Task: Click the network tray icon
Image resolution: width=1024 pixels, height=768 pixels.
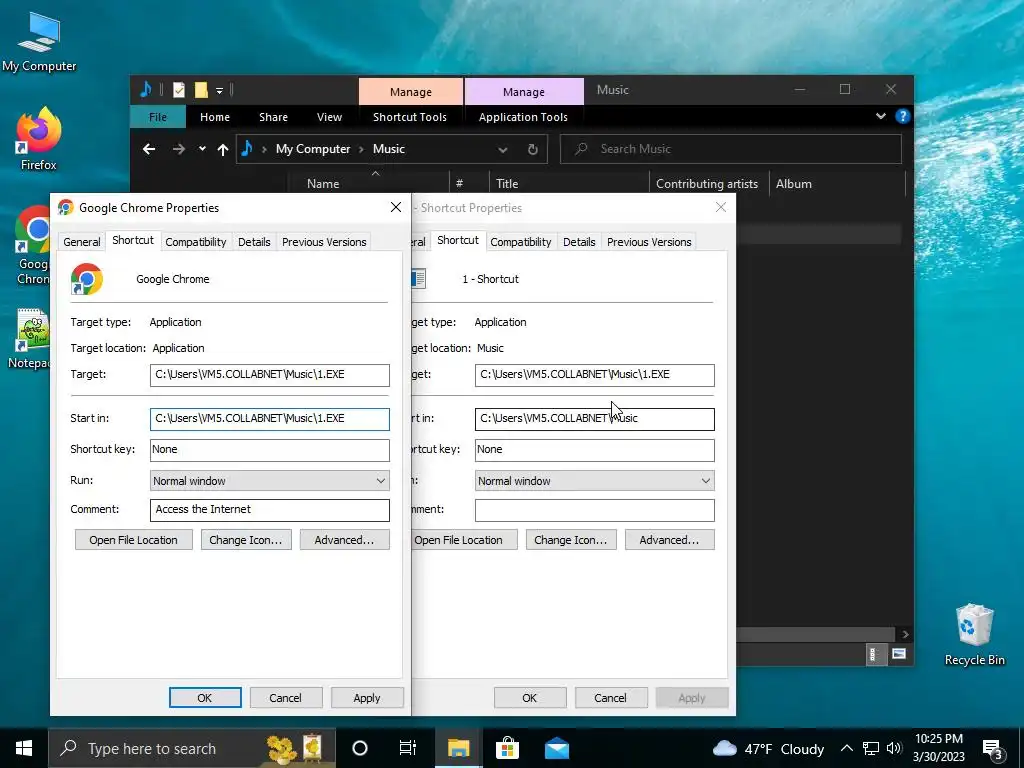Action: pos(871,748)
